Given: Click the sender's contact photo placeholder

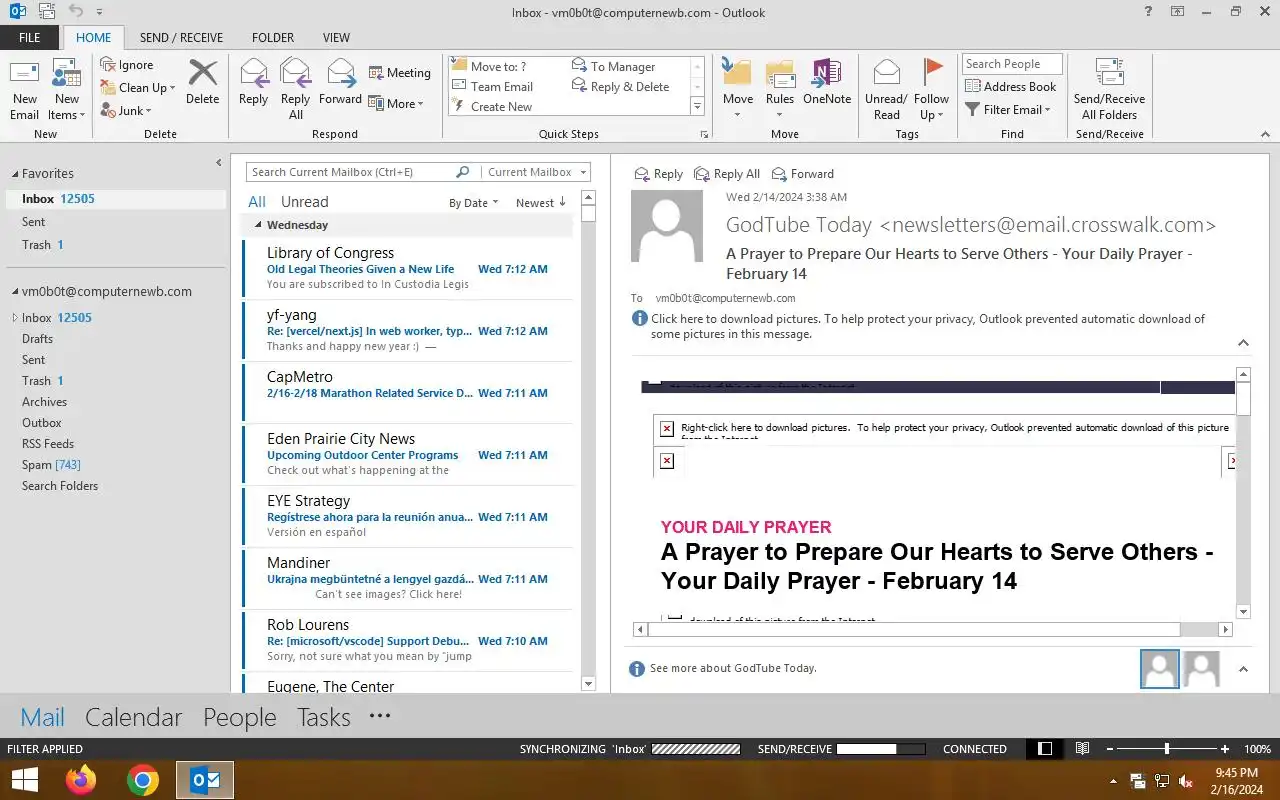Looking at the screenshot, I should [x=666, y=226].
